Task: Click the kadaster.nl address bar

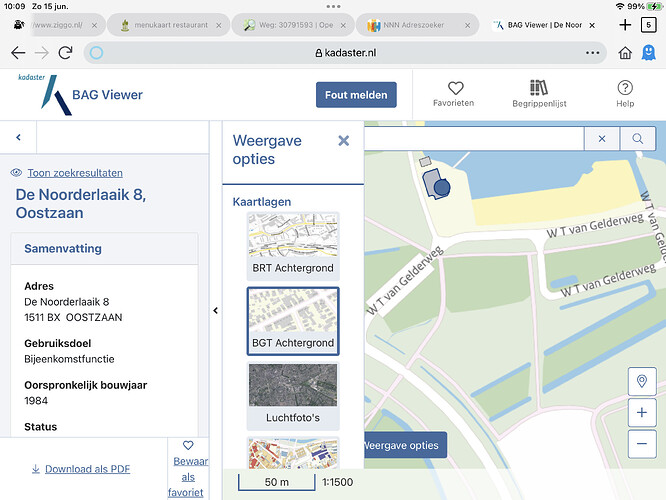Action: click(x=345, y=53)
